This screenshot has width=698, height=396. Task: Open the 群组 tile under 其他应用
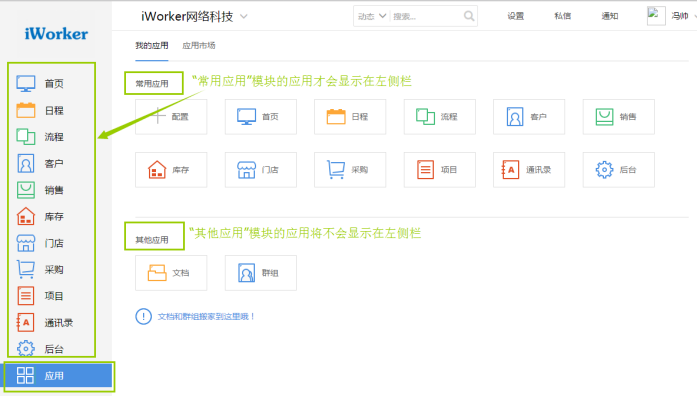coord(260,273)
